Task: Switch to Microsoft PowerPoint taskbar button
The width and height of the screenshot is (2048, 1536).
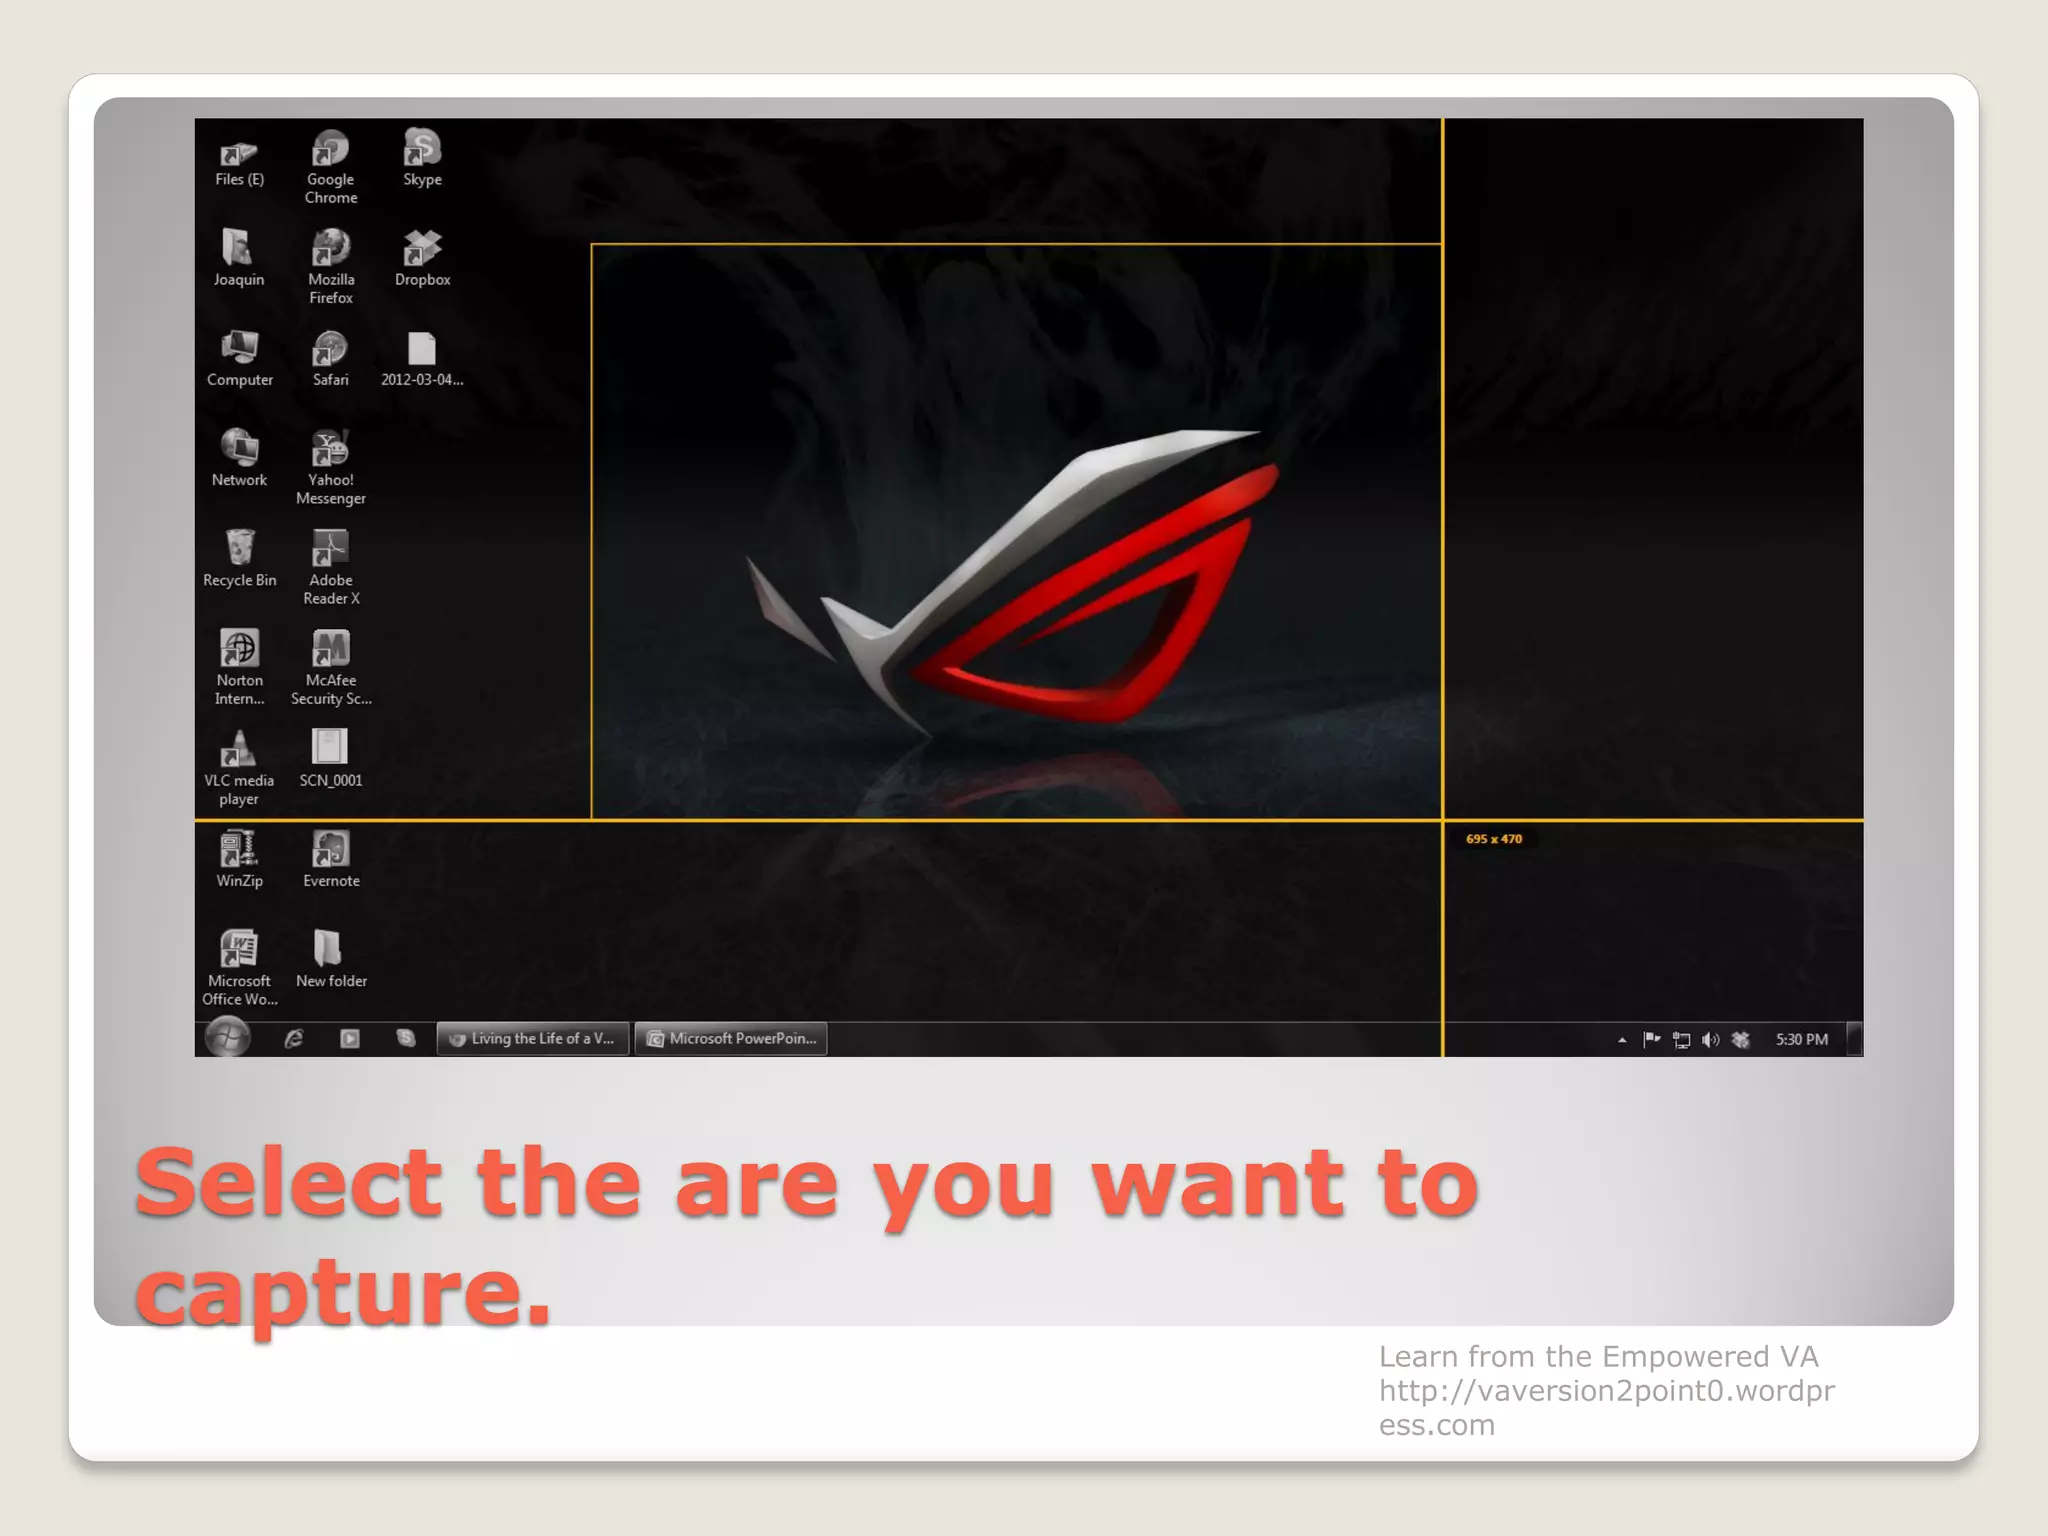Action: (x=731, y=1039)
